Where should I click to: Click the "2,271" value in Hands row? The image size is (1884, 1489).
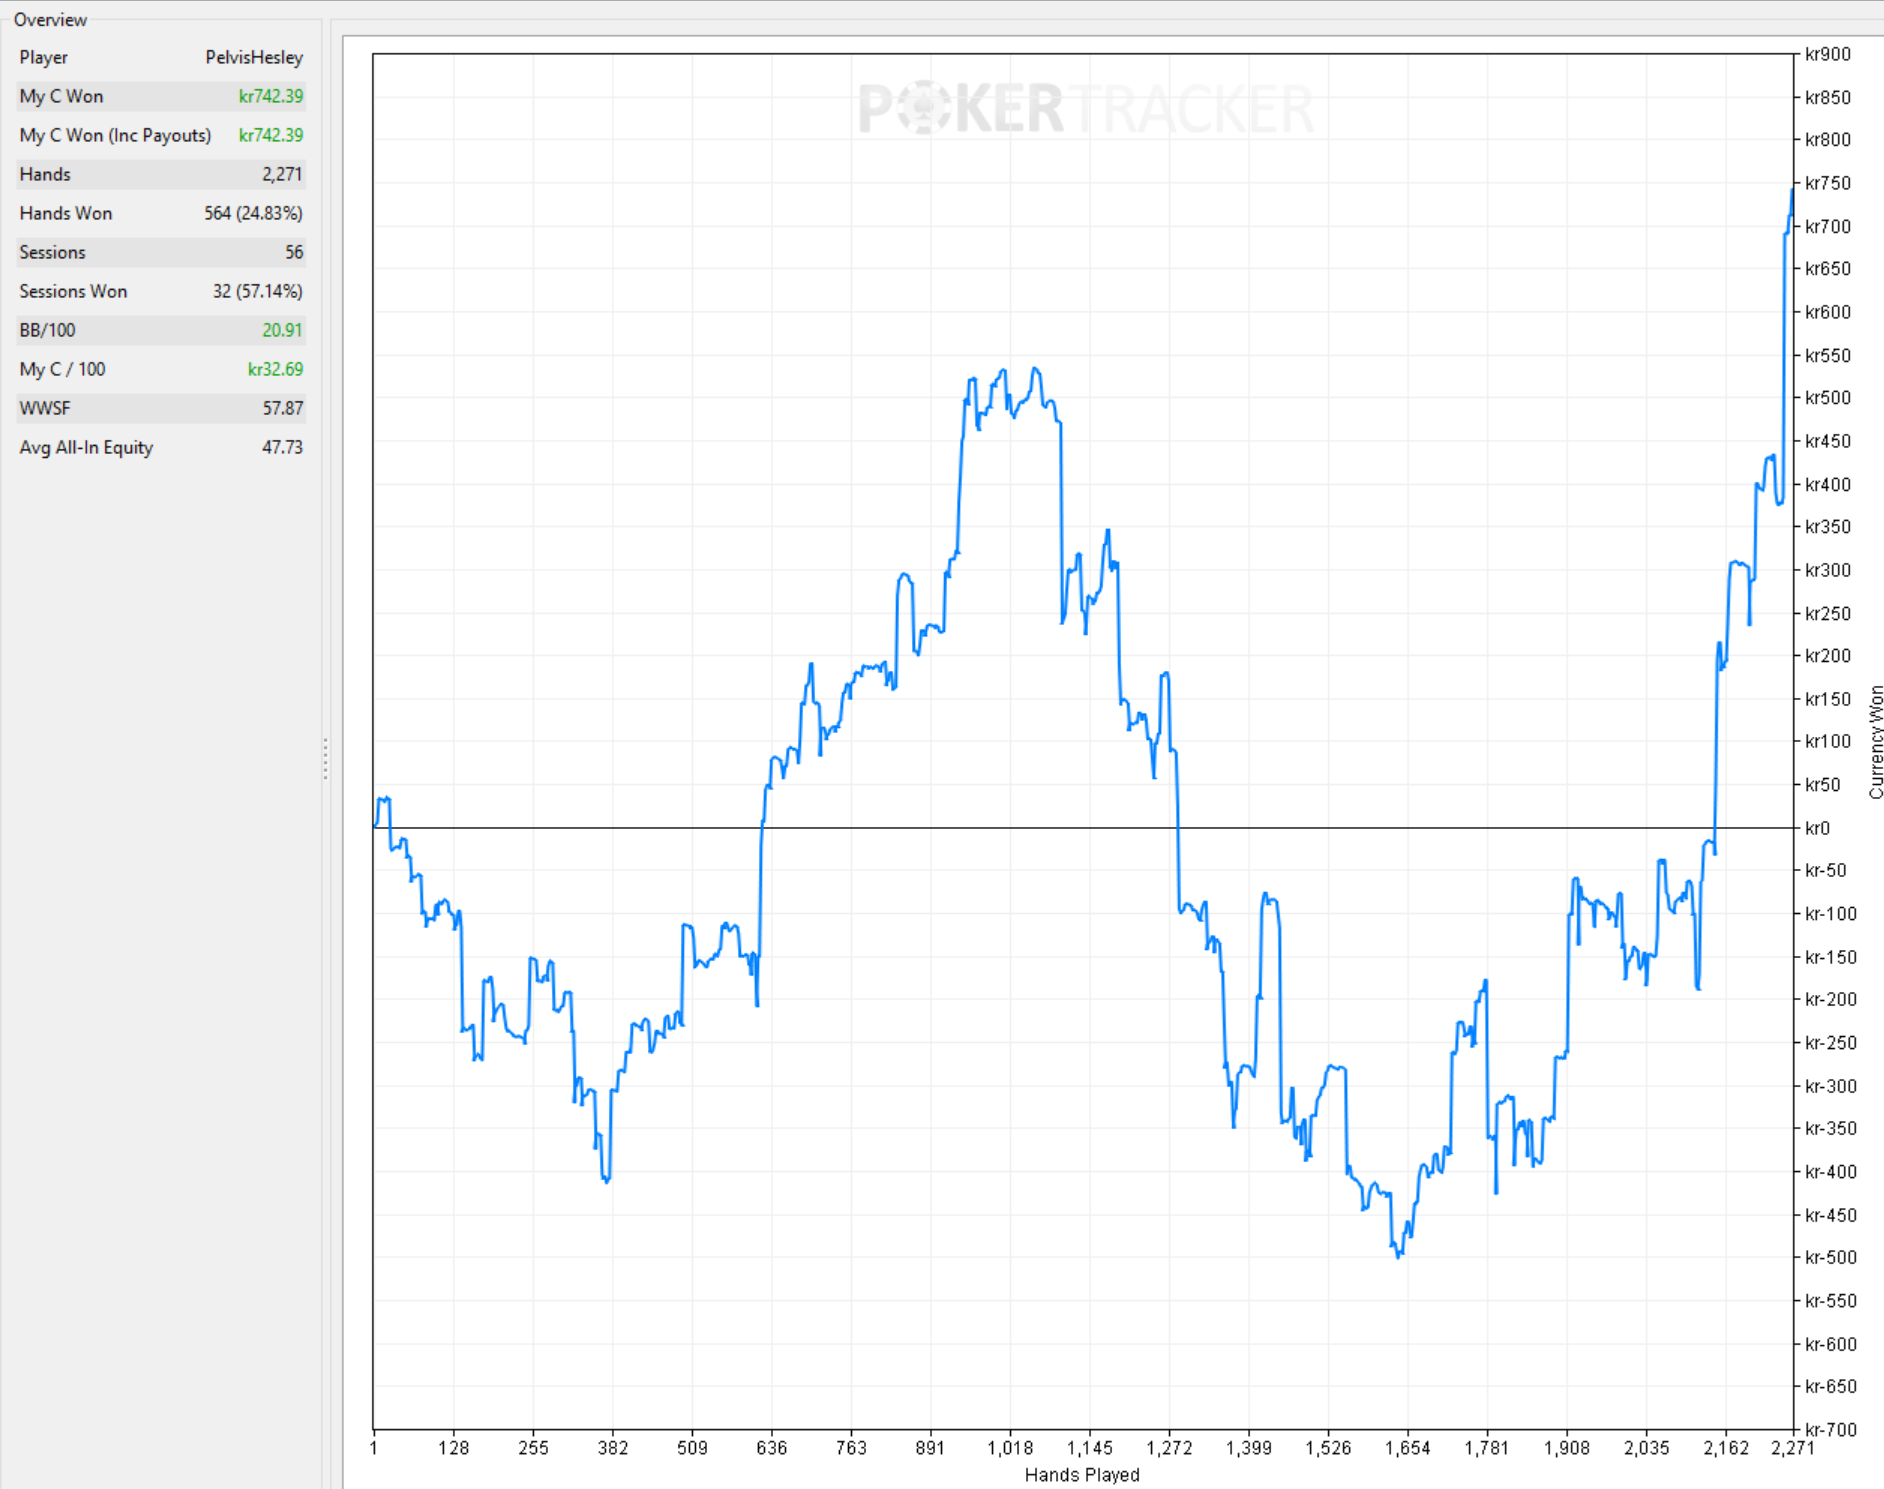[282, 174]
